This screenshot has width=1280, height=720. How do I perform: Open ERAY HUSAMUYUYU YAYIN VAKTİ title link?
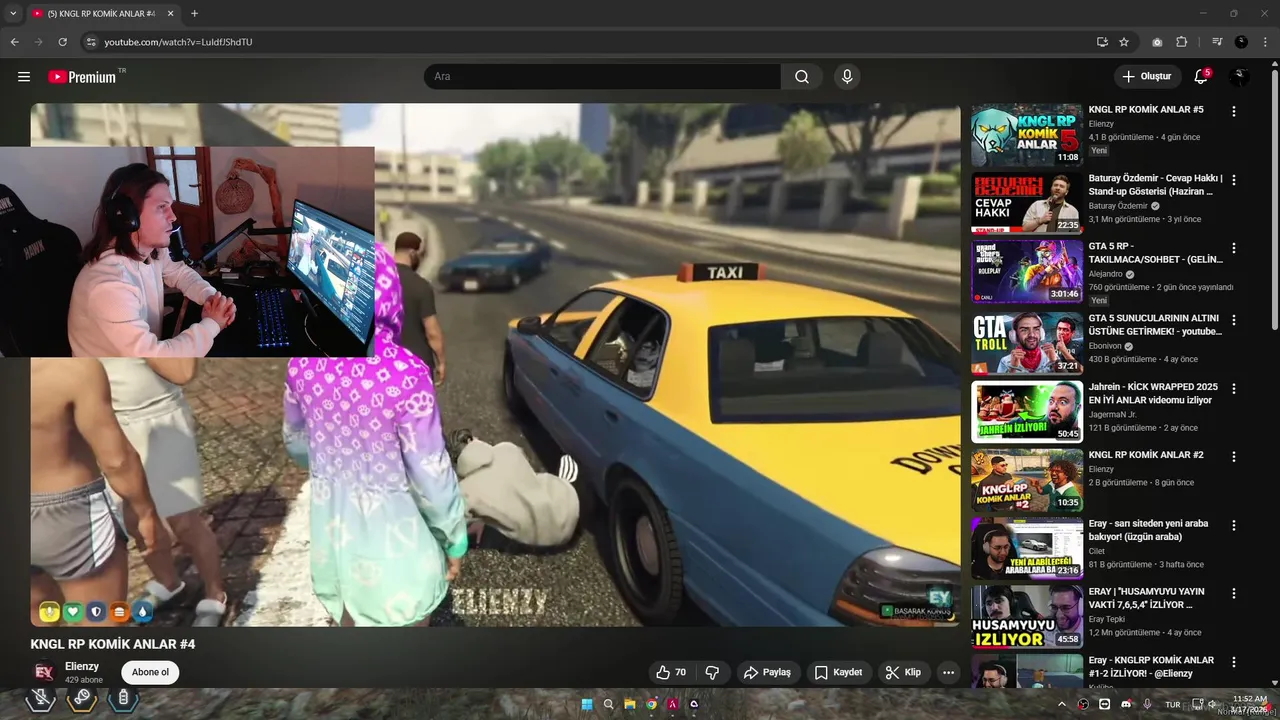pos(1147,598)
